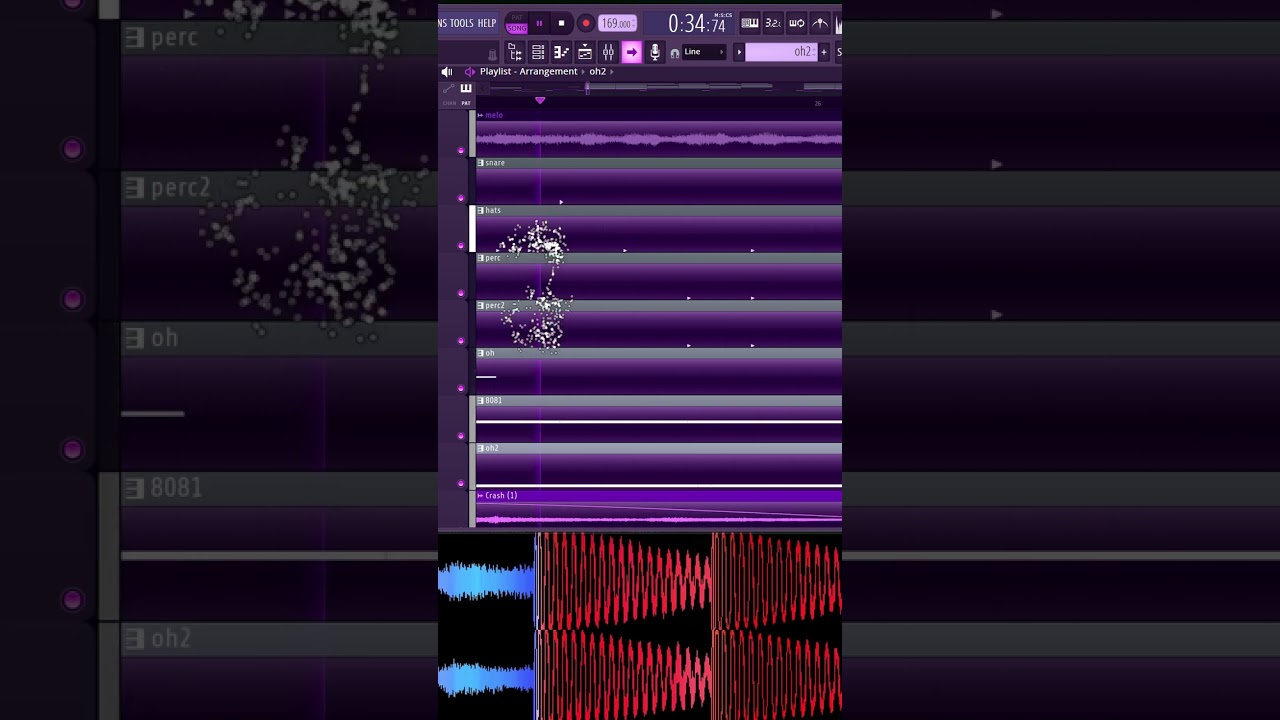The image size is (1280, 720).
Task: Open the playlist options menu arrow
Action: click(469, 72)
